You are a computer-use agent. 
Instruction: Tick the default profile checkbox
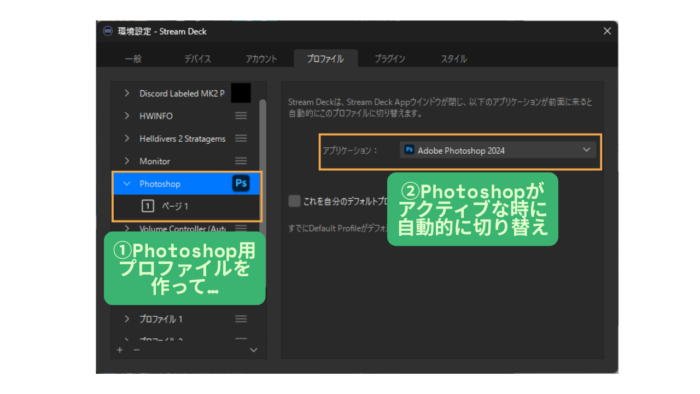coord(294,201)
